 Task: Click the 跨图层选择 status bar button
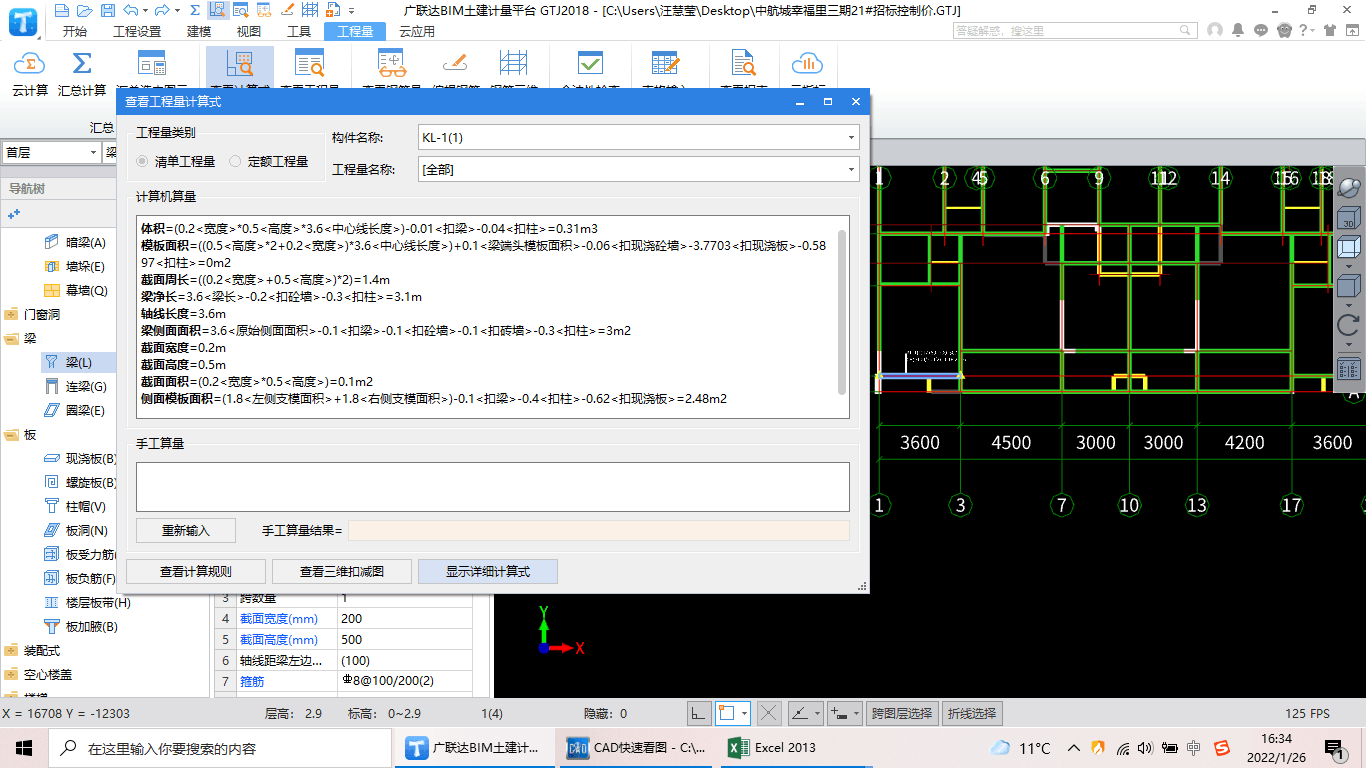tap(902, 713)
